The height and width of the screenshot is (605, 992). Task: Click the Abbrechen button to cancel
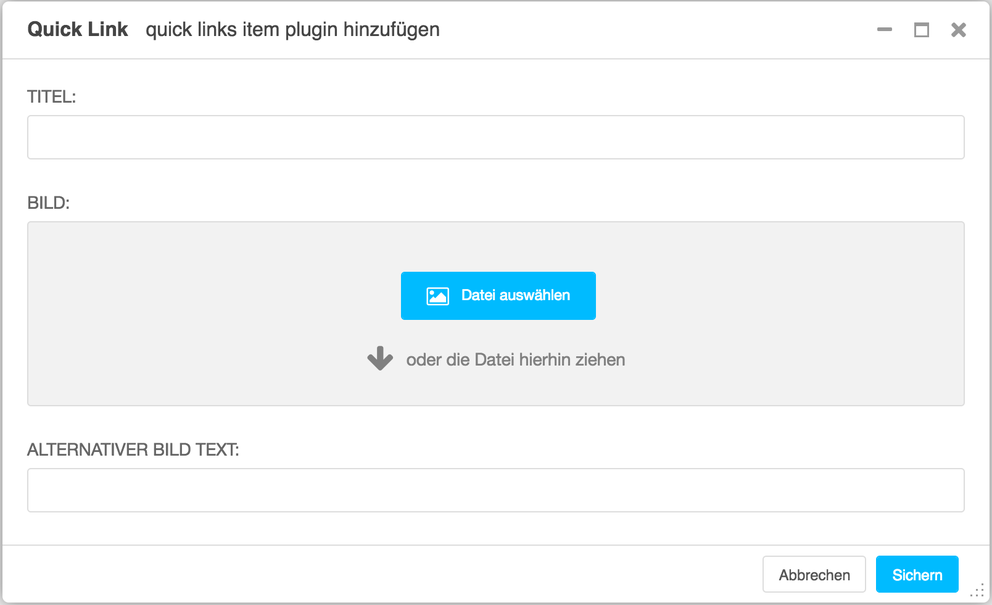(x=814, y=574)
